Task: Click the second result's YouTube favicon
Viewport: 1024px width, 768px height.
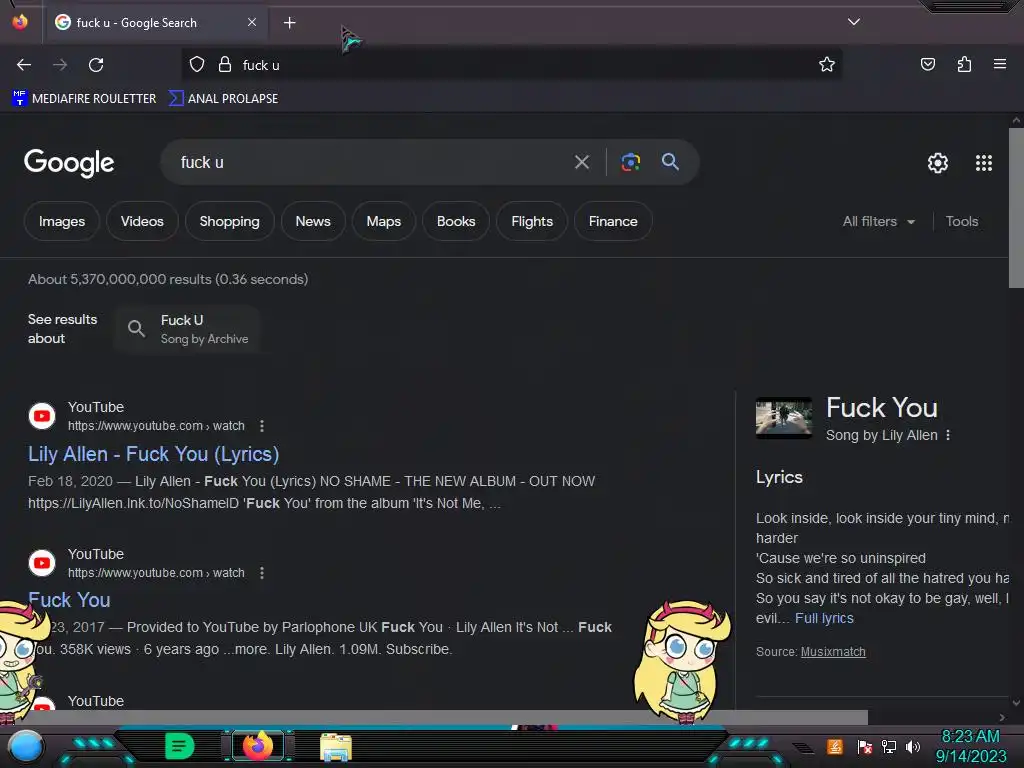Action: tap(42, 563)
